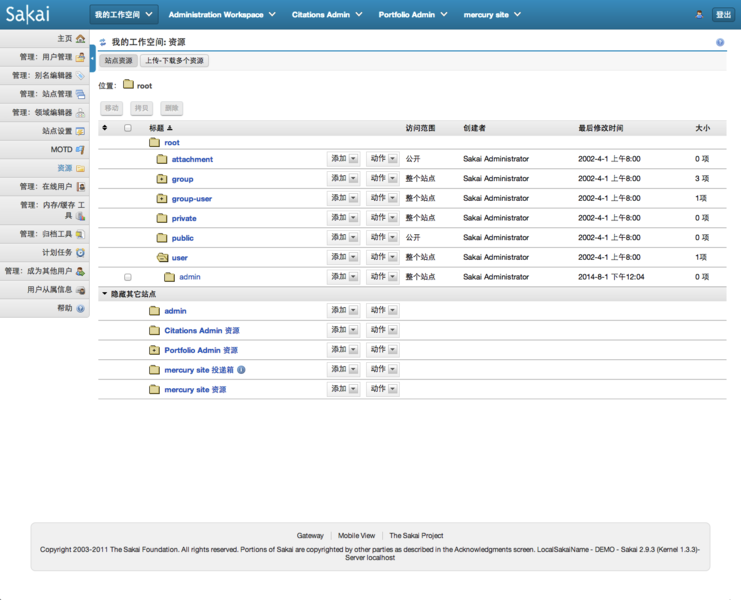This screenshot has height=600, width=741.
Task: Click the blue help icon at top right
Action: pyautogui.click(x=720, y=43)
